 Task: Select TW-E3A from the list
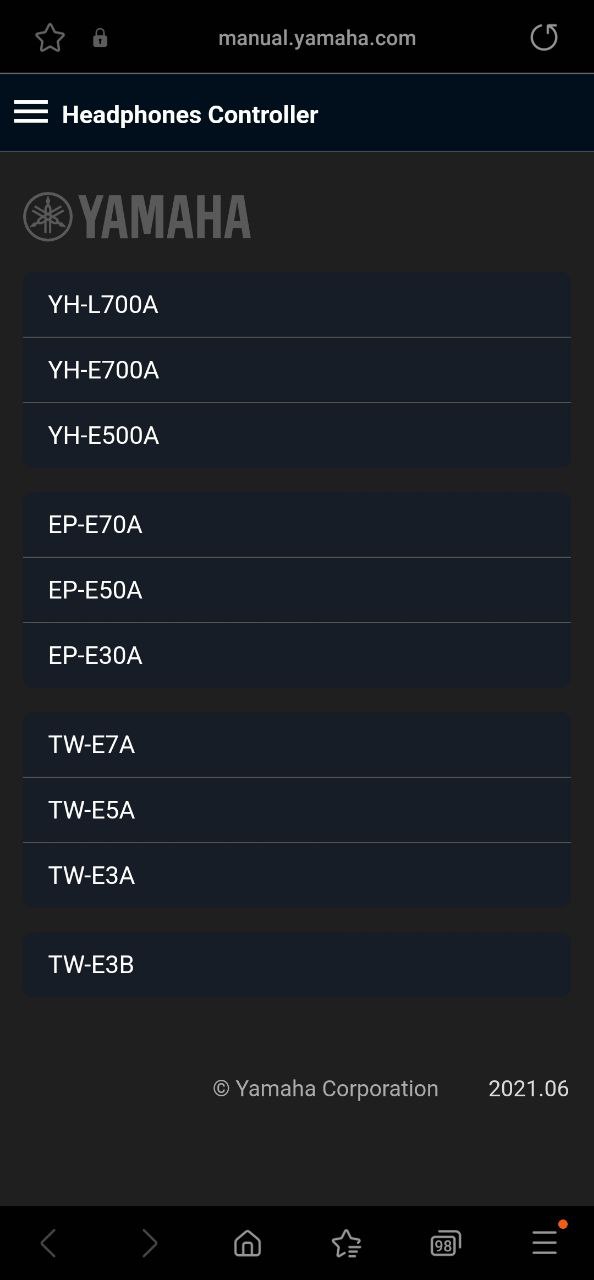[297, 875]
